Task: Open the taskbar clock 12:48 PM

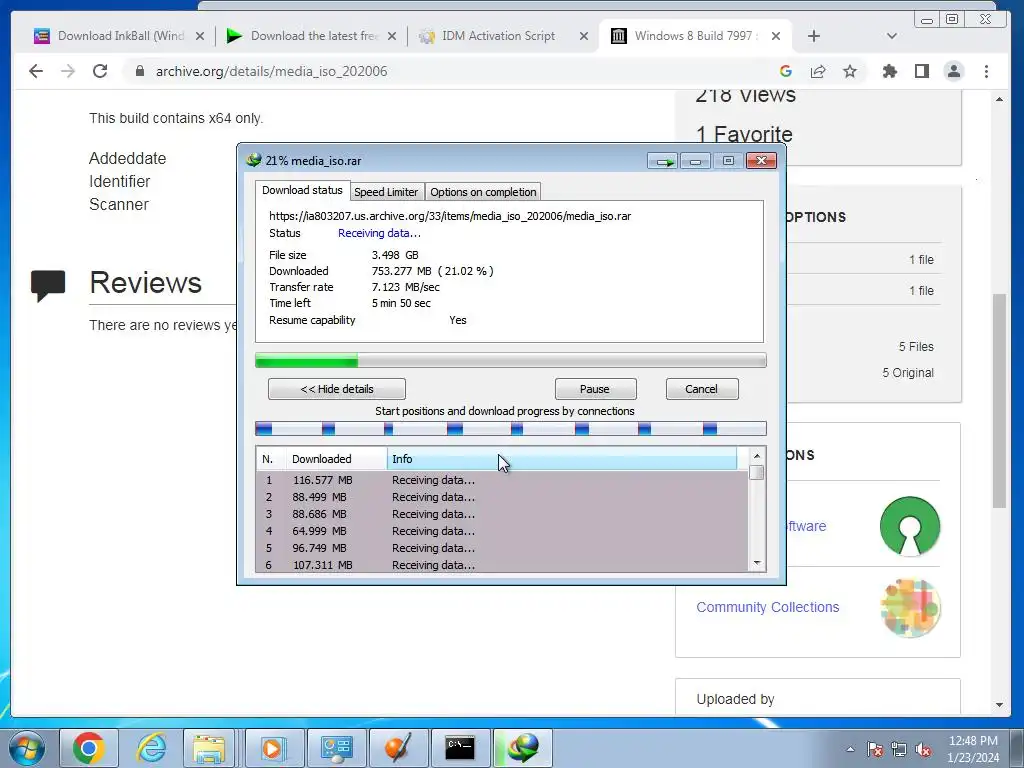Action: click(973, 749)
